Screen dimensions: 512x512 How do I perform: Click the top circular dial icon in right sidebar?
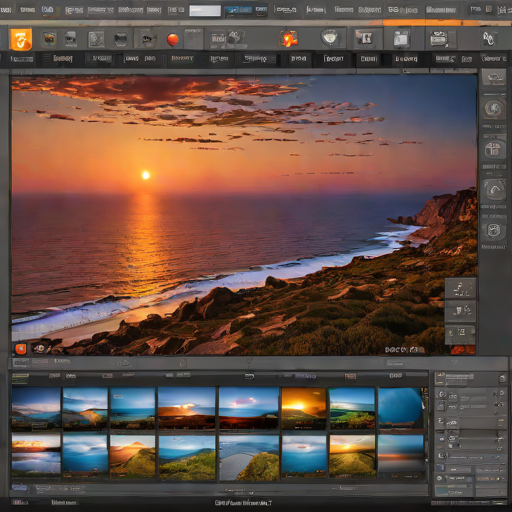[493, 108]
